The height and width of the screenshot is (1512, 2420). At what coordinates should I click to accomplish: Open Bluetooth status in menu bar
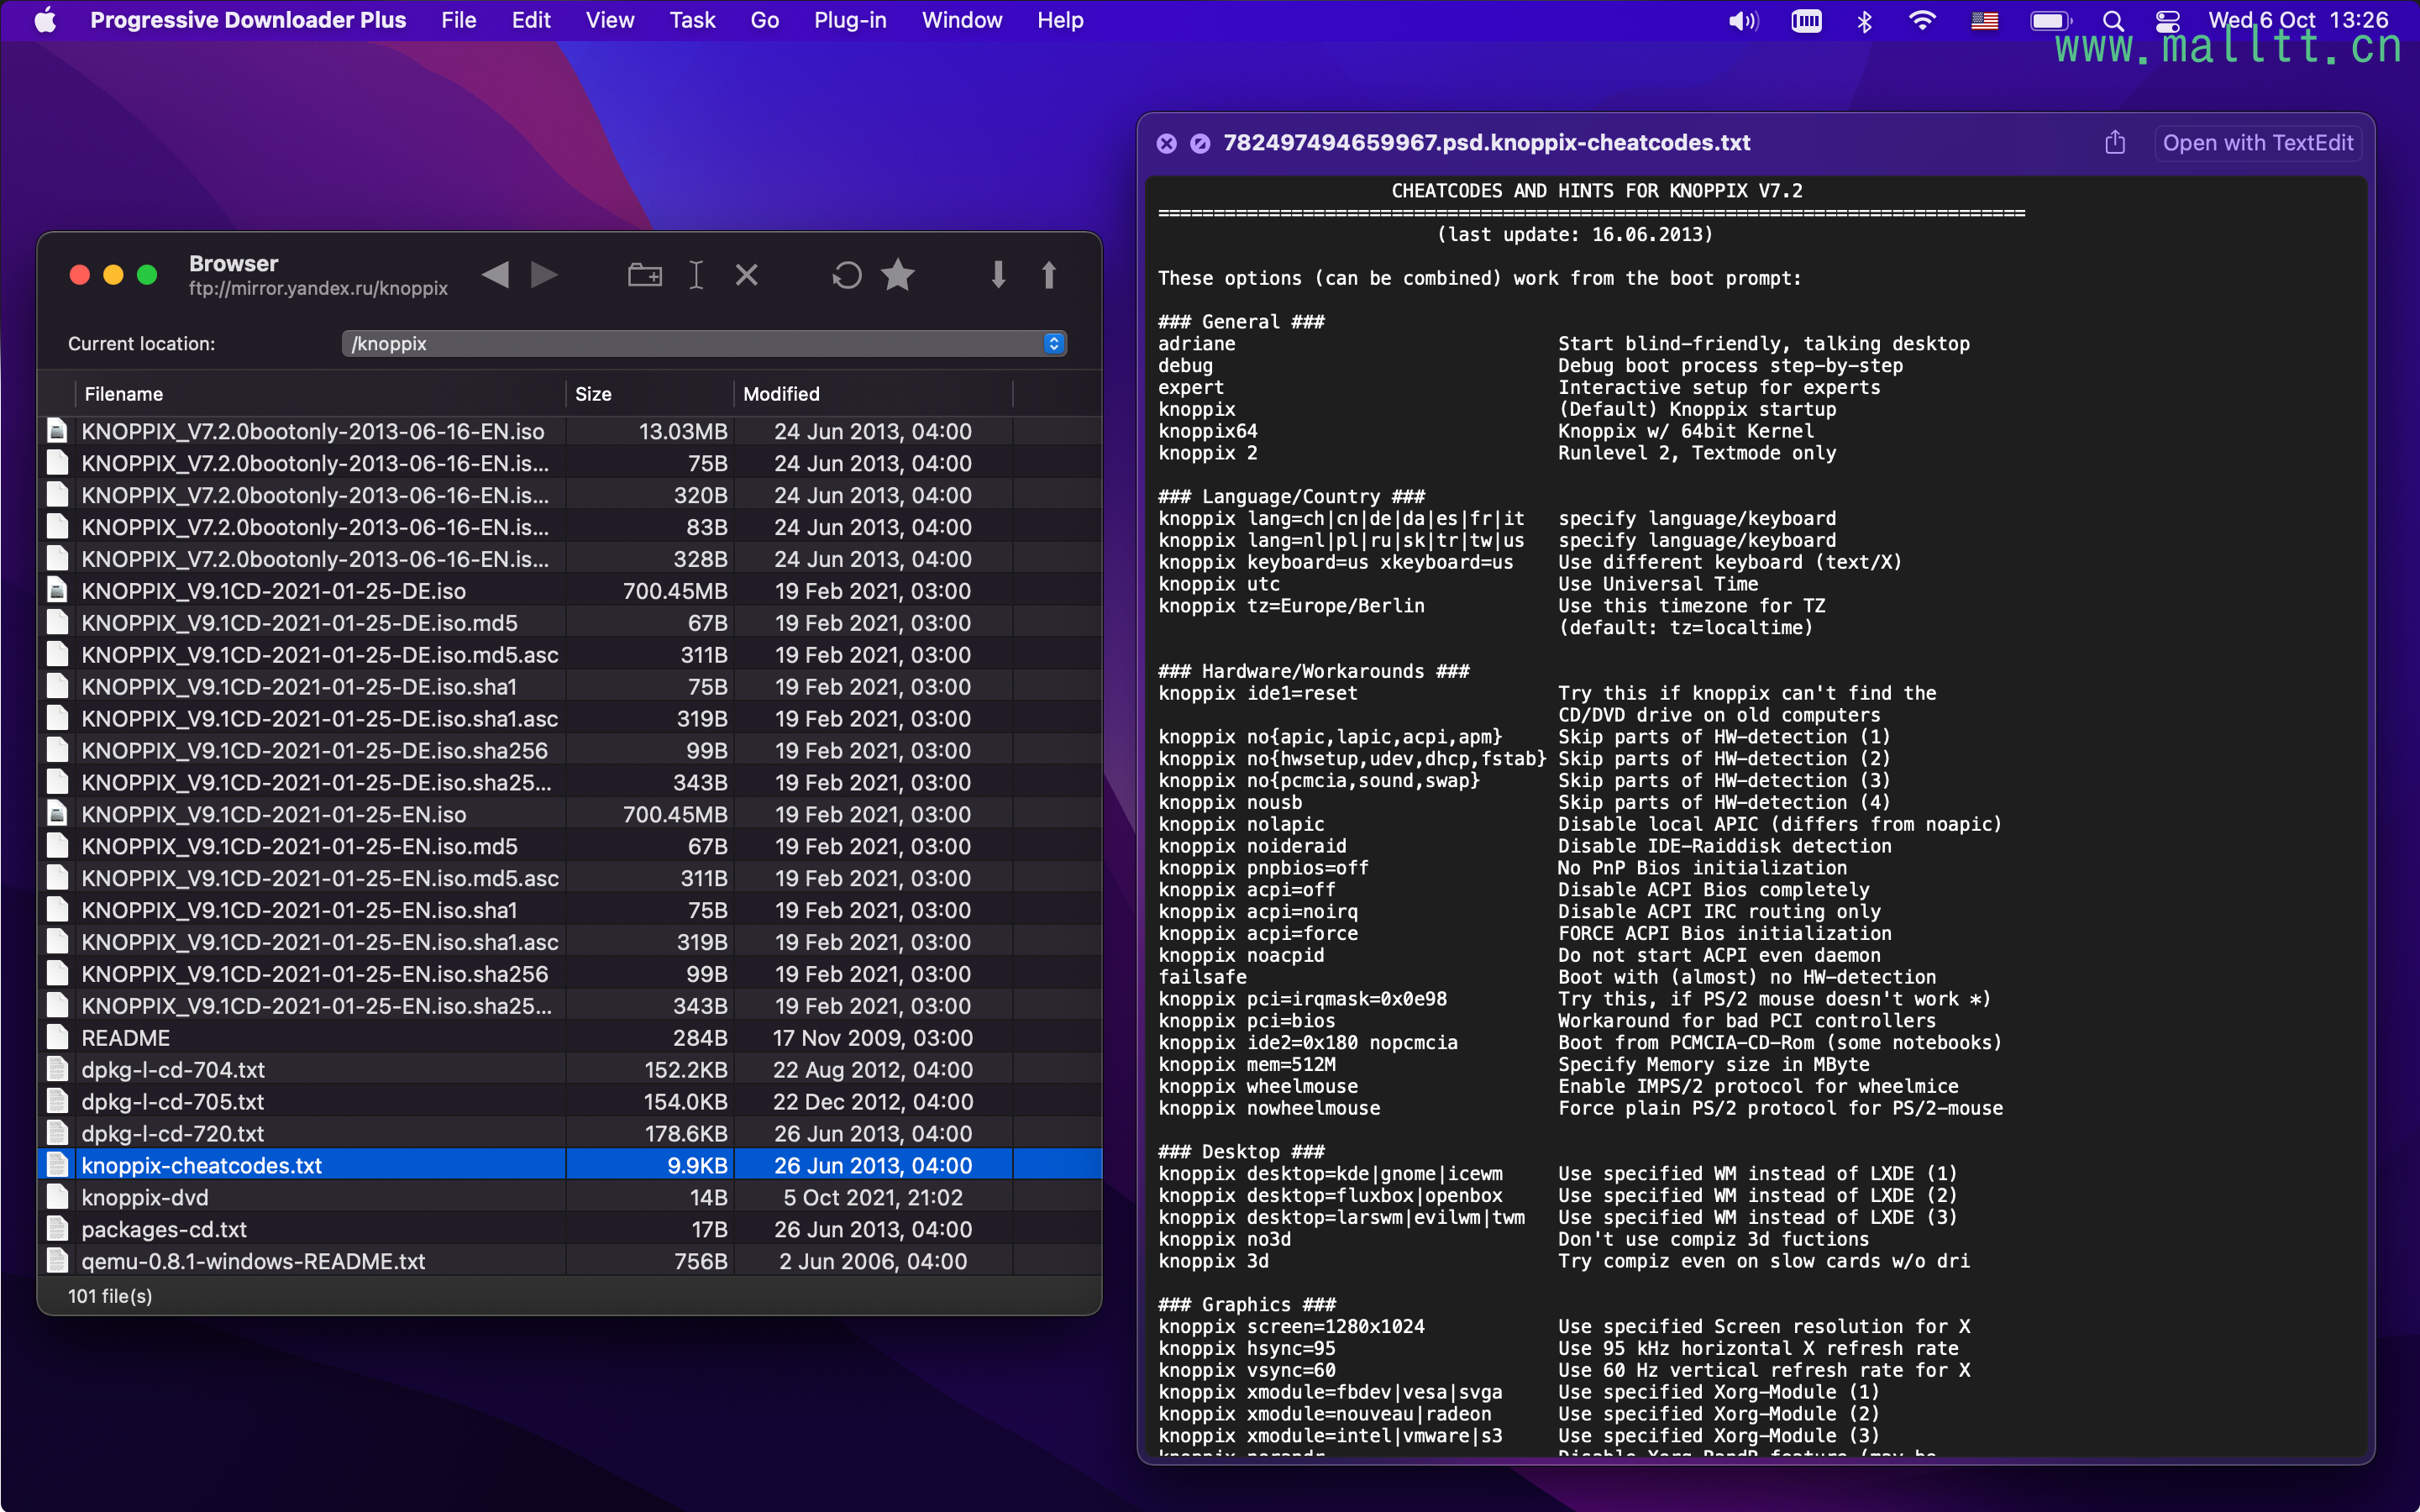pos(1864,20)
